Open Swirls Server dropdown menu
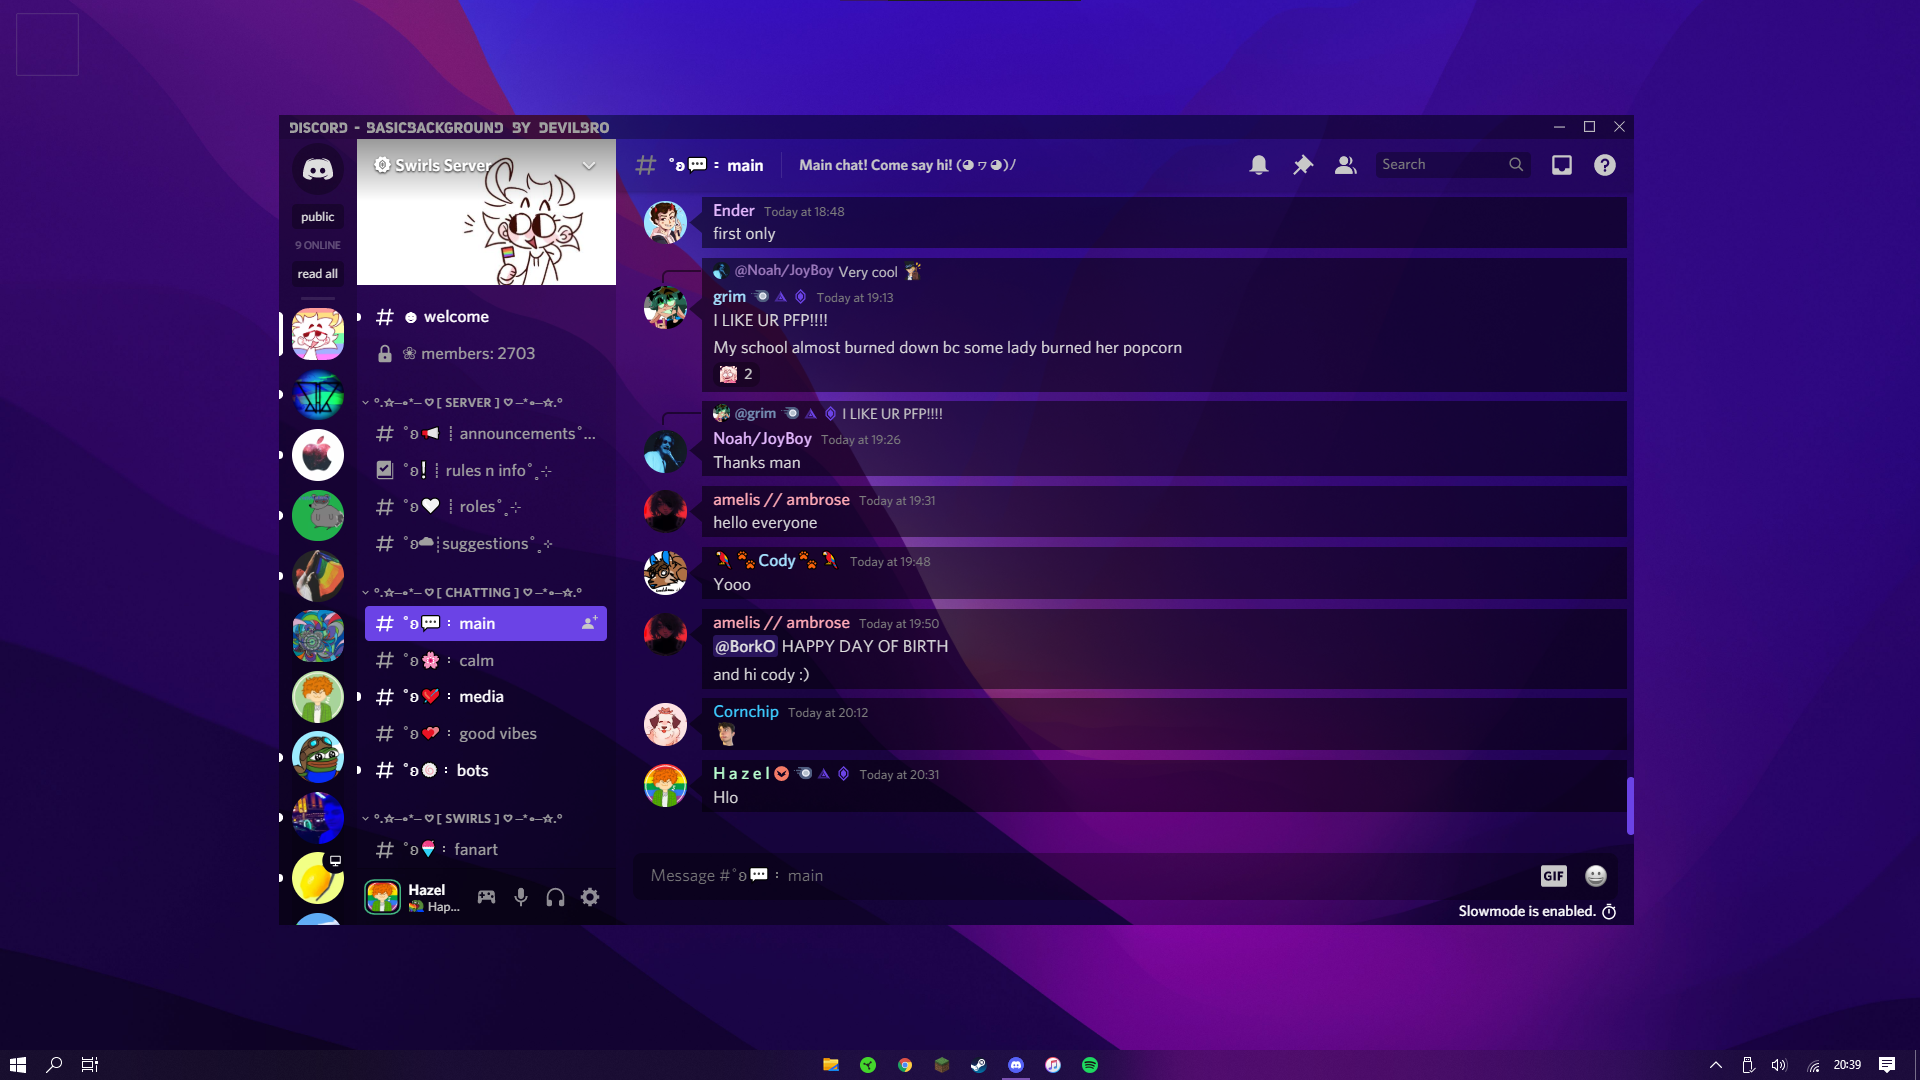This screenshot has height=1080, width=1920. [x=589, y=165]
